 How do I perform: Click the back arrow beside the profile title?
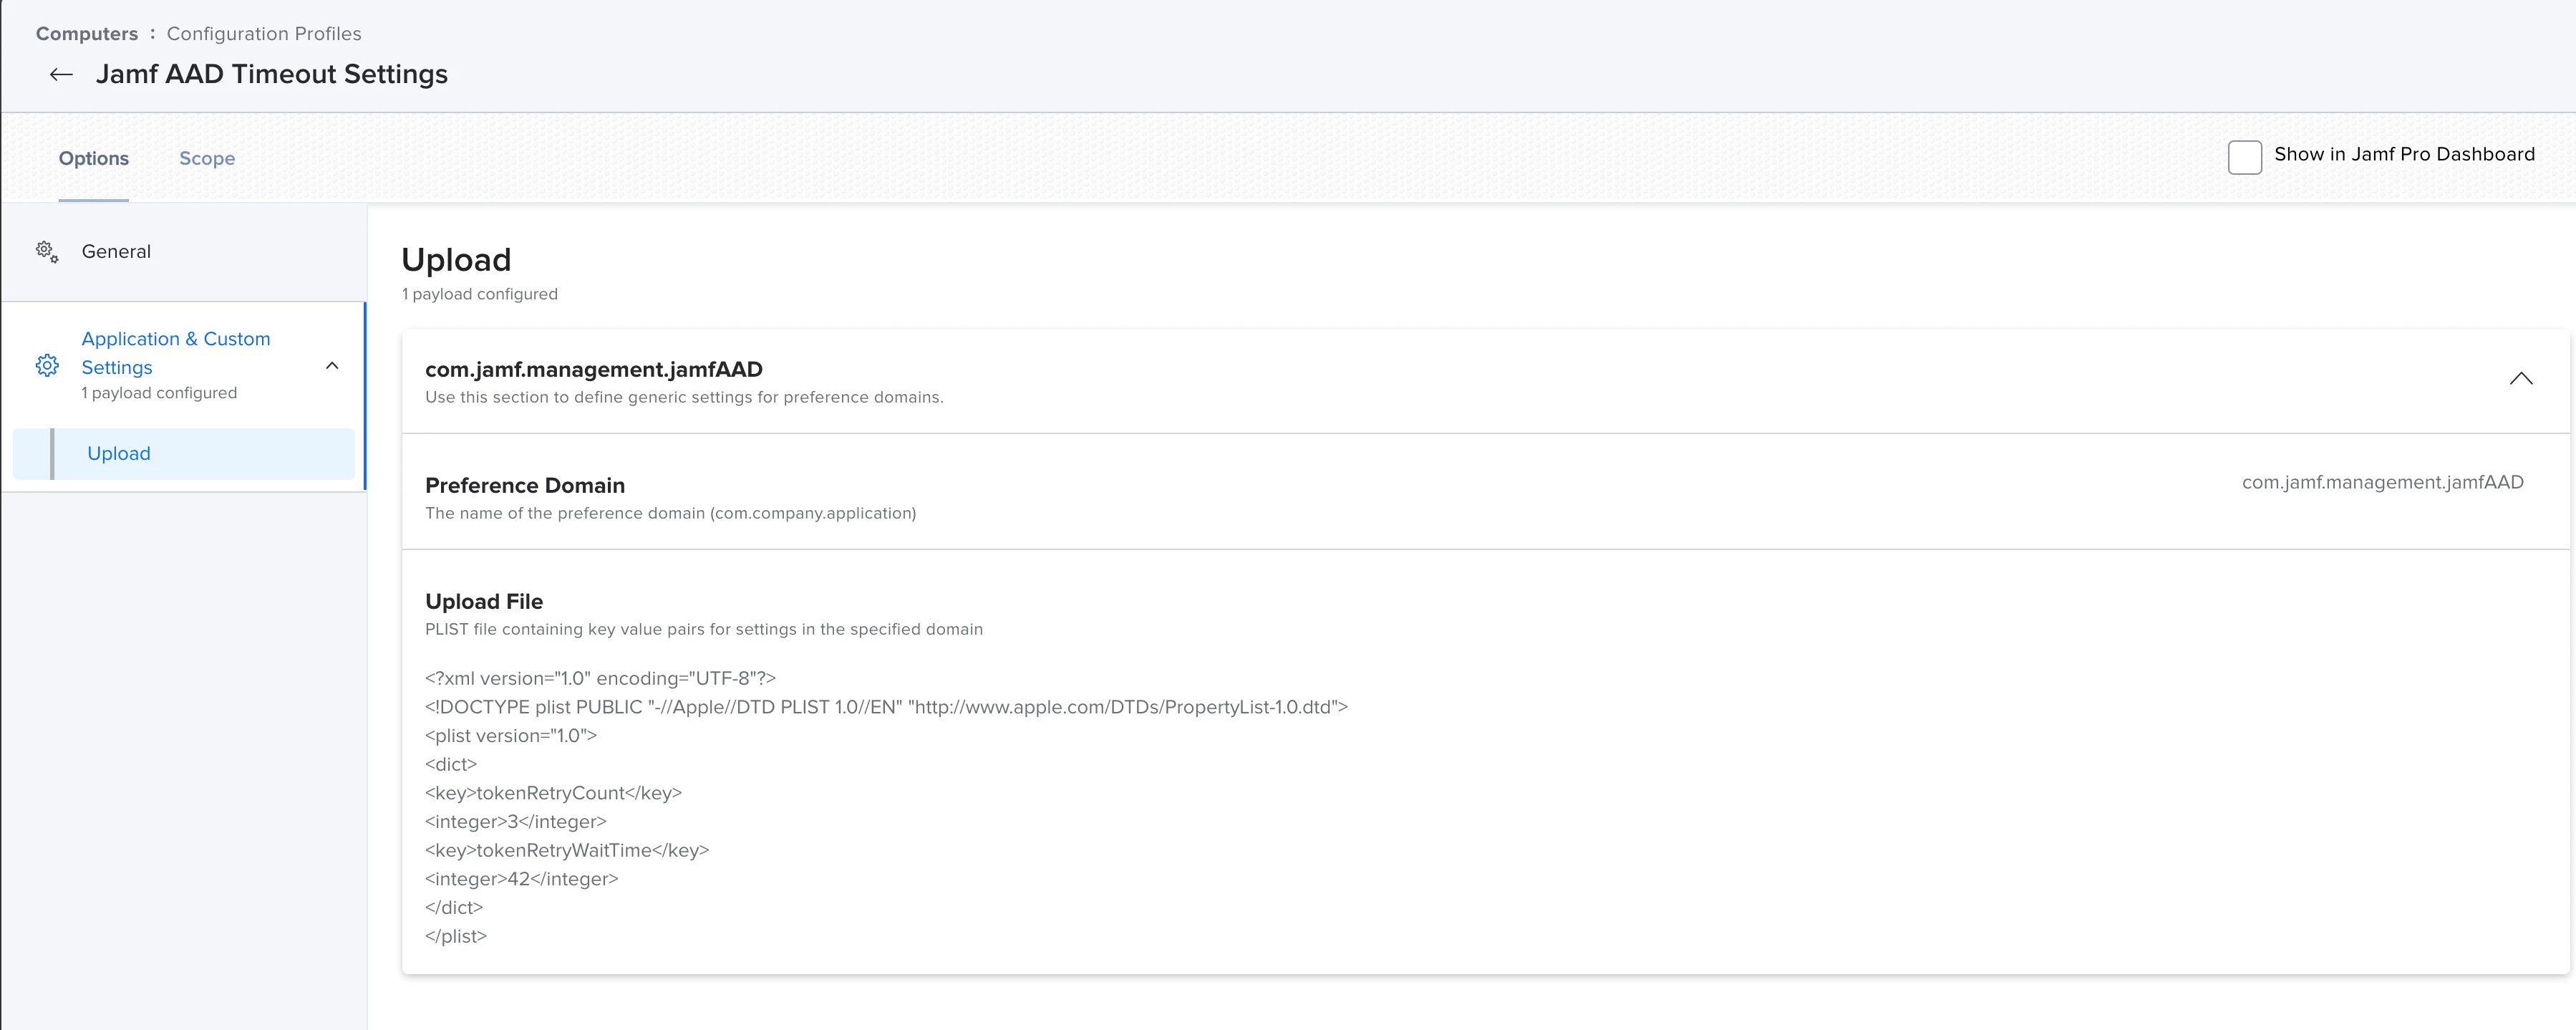61,75
